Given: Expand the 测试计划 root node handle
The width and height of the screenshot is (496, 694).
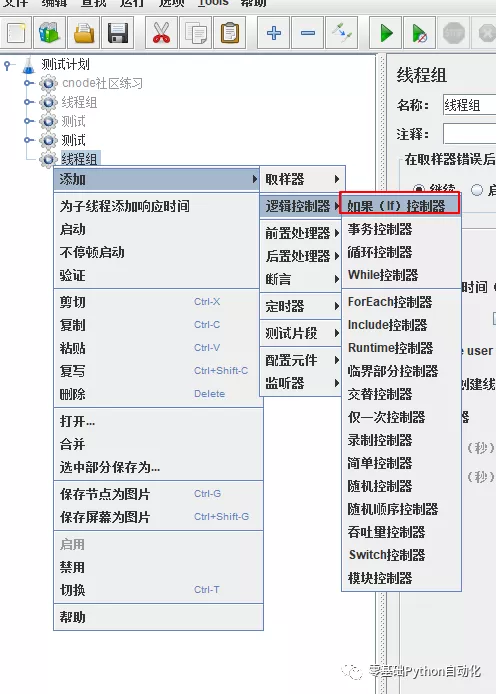Looking at the screenshot, I should (x=7, y=66).
